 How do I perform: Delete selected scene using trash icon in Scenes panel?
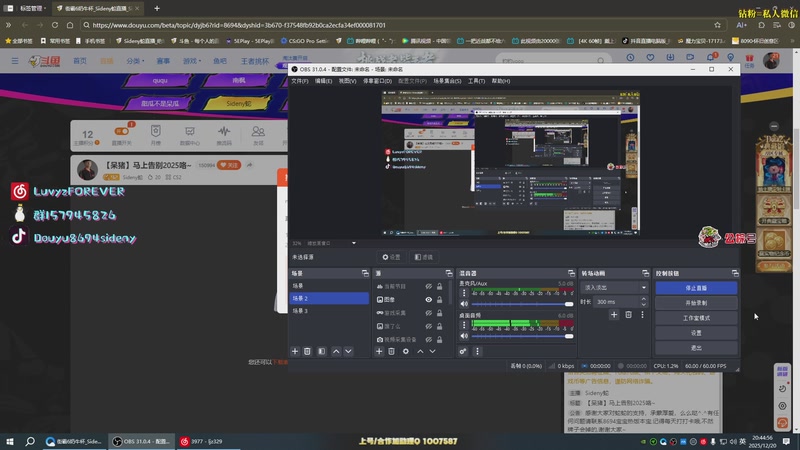[x=307, y=351]
